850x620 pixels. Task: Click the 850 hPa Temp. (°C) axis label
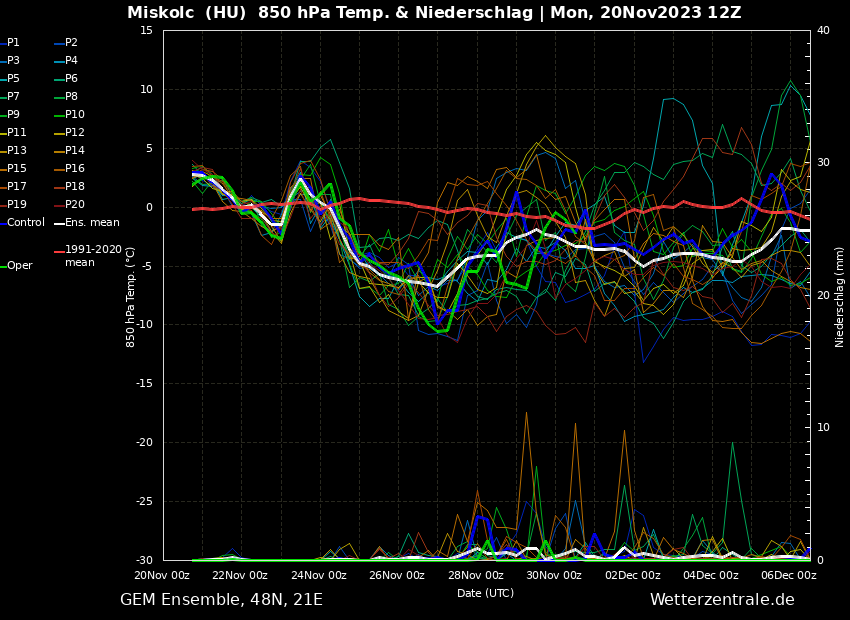click(131, 296)
